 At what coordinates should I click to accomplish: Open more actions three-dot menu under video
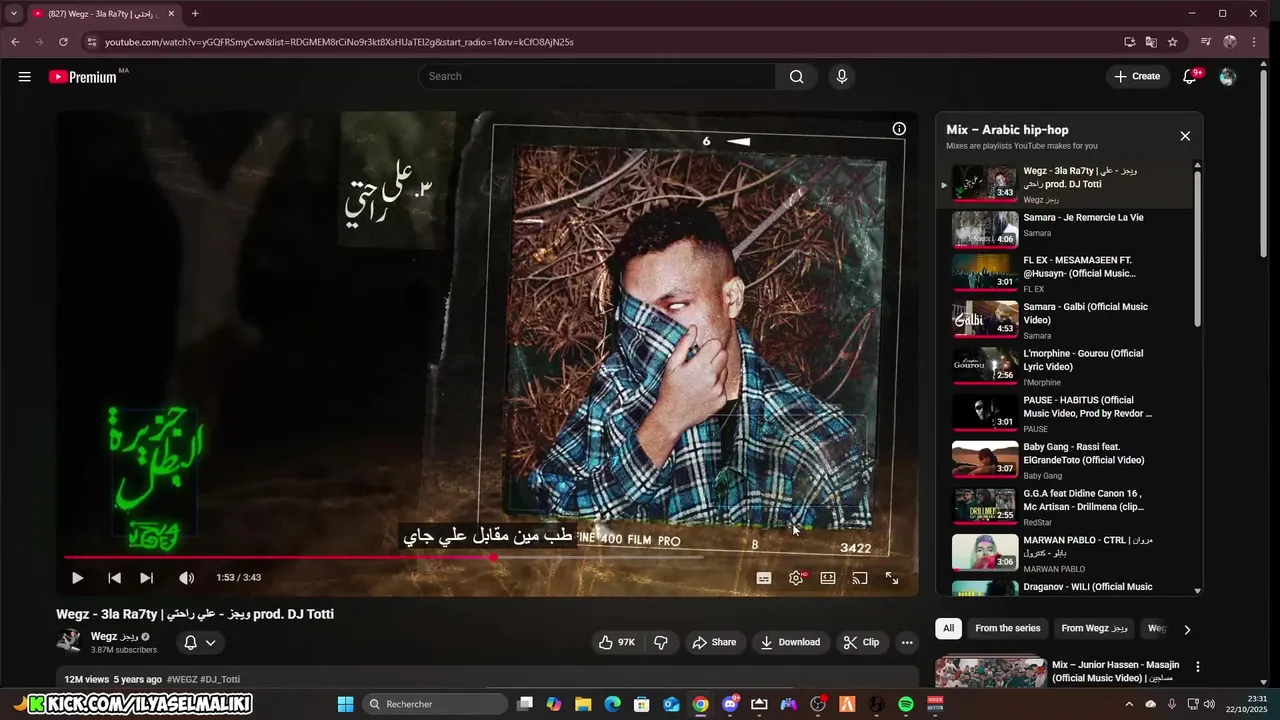pyautogui.click(x=907, y=642)
